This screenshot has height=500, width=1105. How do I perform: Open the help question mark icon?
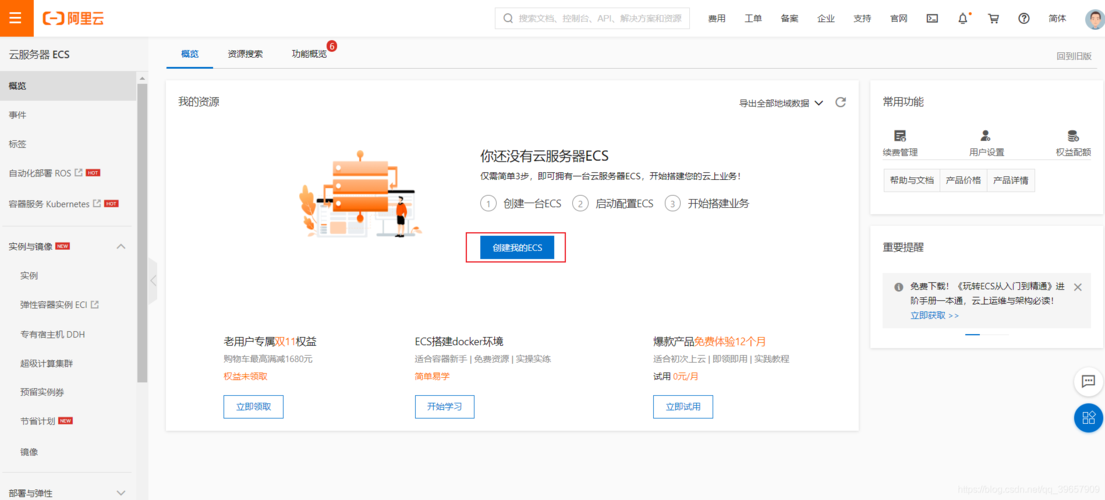click(x=1024, y=19)
